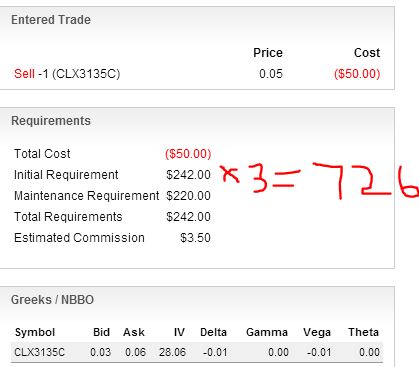419x367 pixels.
Task: Select the 0.05 price value
Action: pyautogui.click(x=271, y=74)
